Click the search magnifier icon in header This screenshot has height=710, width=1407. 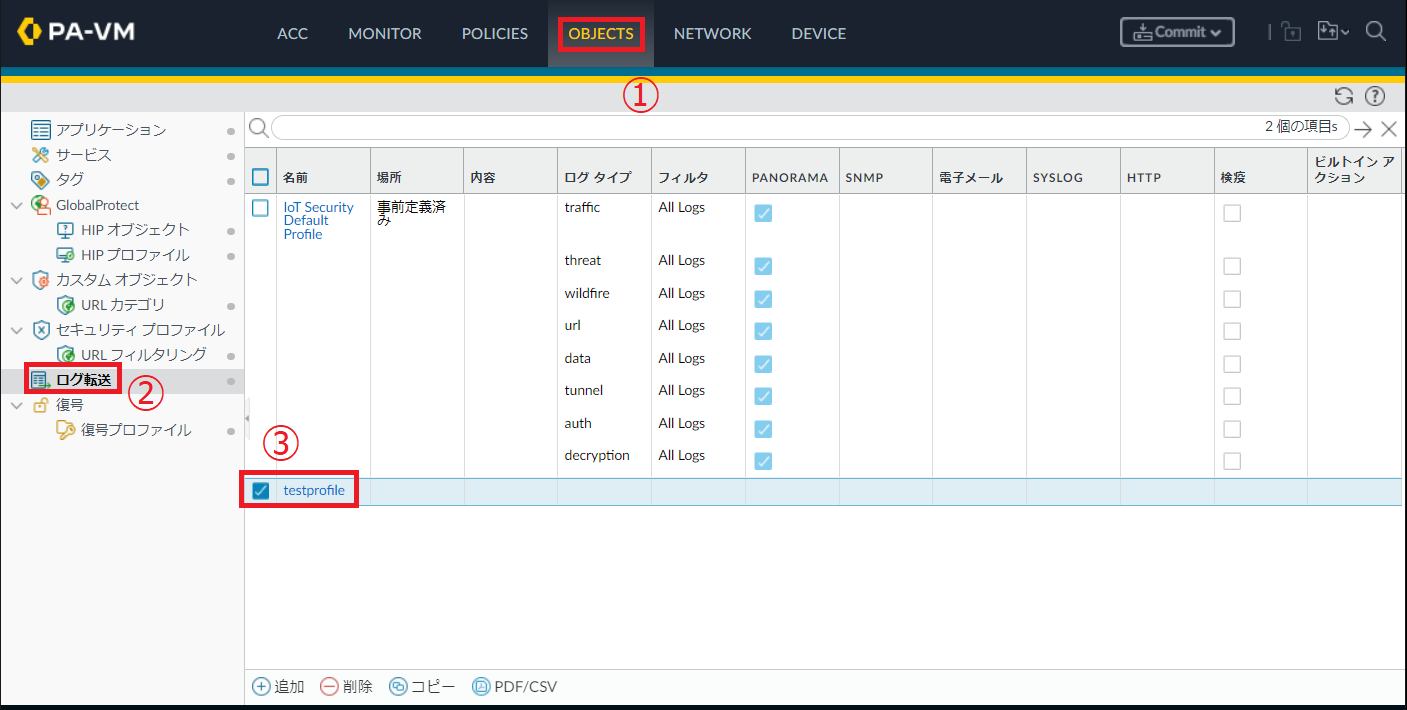(x=1376, y=32)
